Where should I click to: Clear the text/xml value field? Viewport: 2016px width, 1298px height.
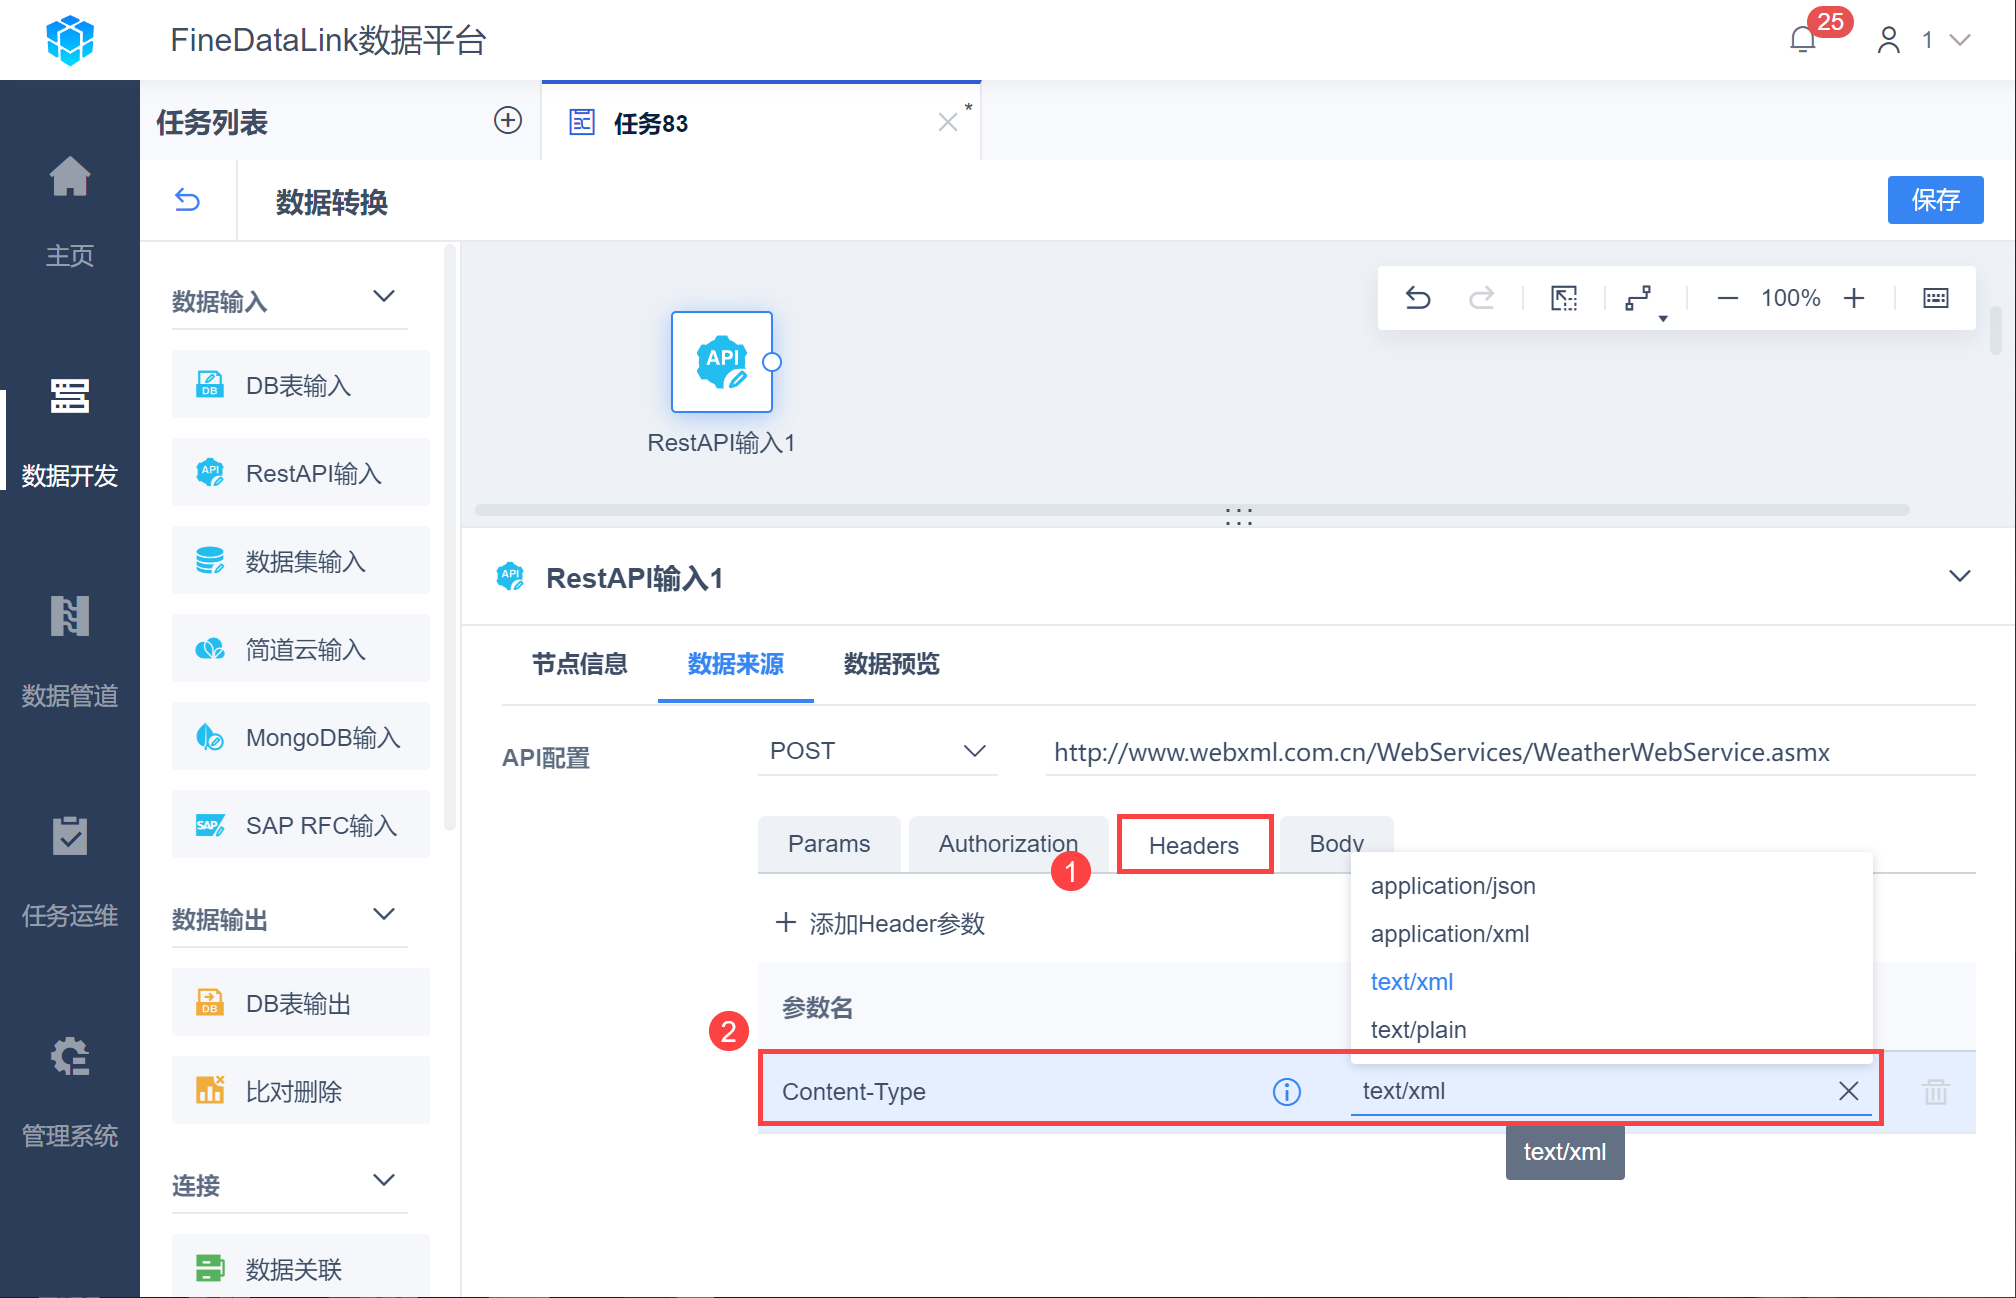click(1848, 1091)
